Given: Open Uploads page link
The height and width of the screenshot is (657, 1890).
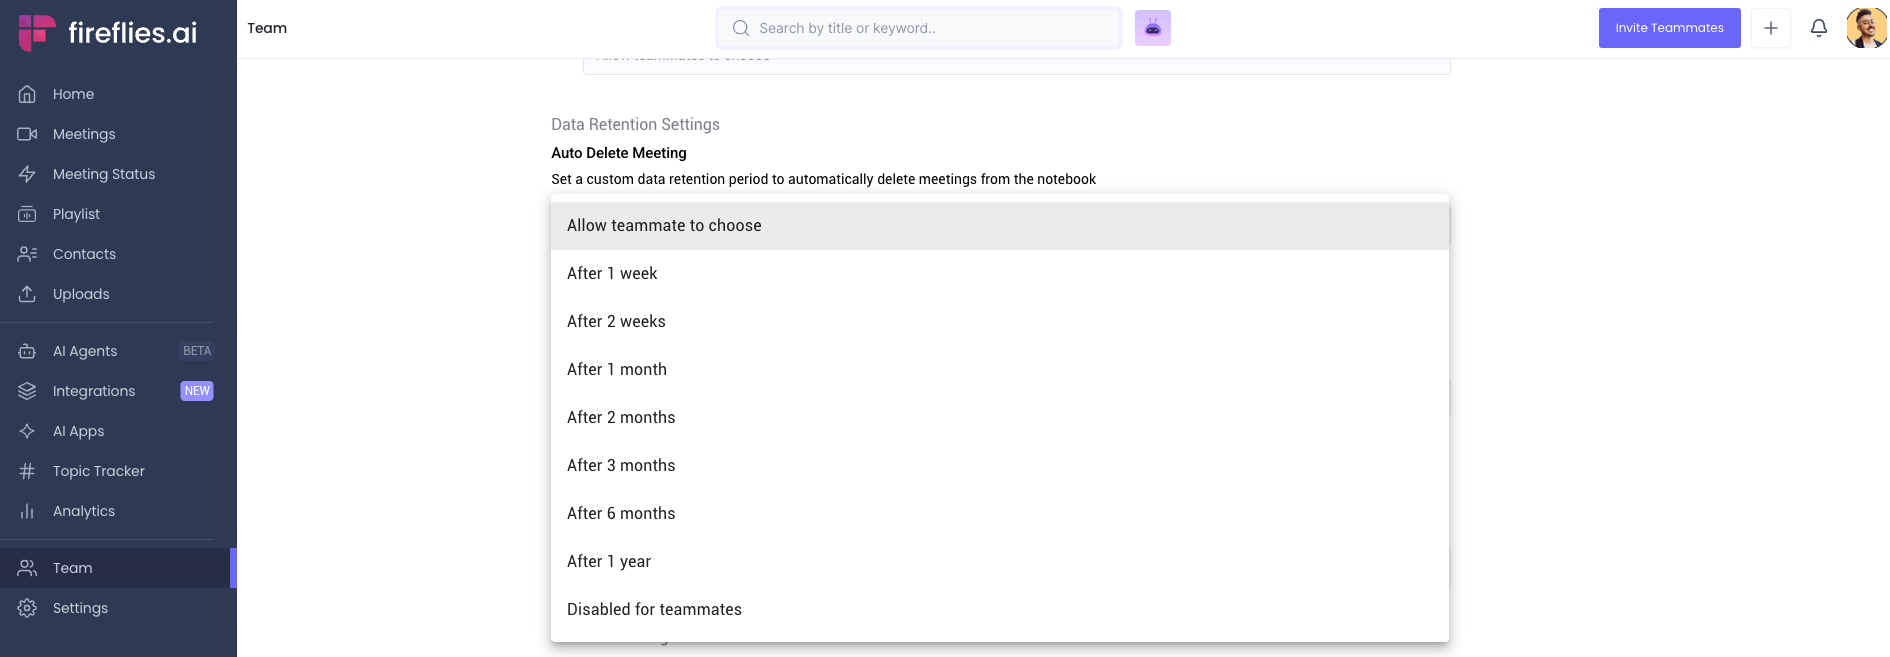Looking at the screenshot, I should (81, 294).
